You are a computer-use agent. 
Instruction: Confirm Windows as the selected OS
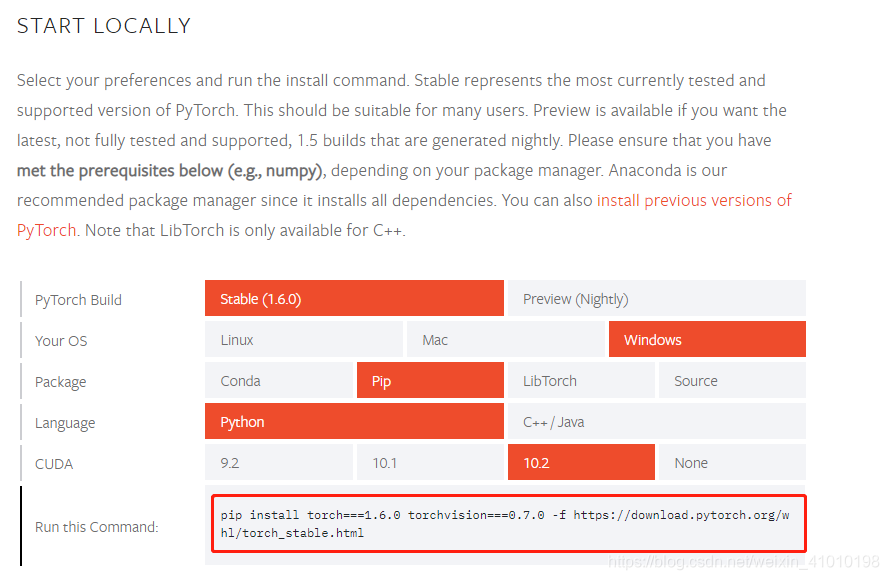(x=707, y=339)
